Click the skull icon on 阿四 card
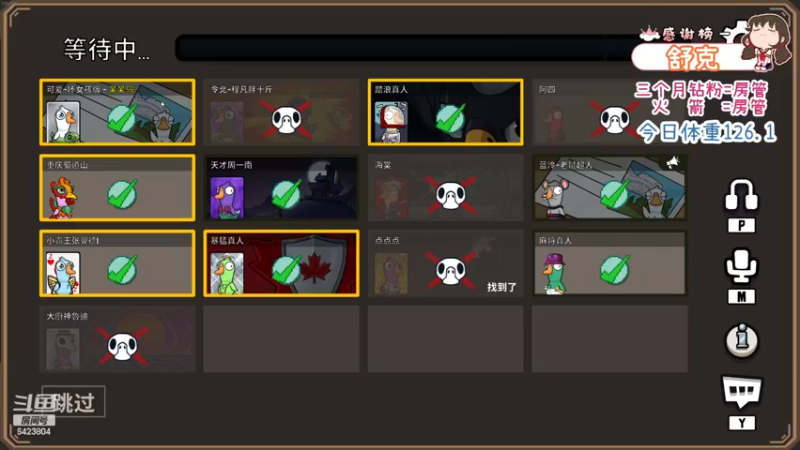 pos(614,120)
